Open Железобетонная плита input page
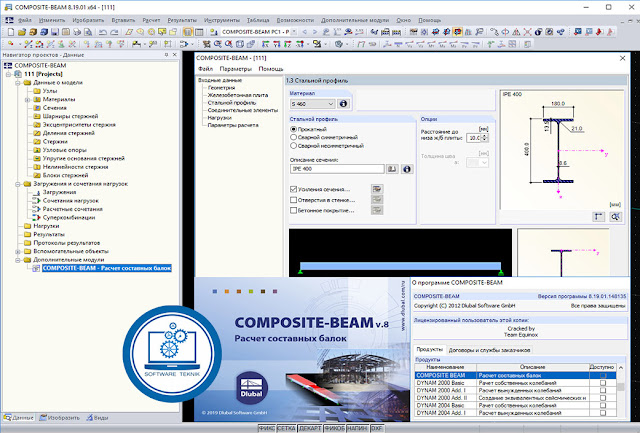 [x=238, y=95]
